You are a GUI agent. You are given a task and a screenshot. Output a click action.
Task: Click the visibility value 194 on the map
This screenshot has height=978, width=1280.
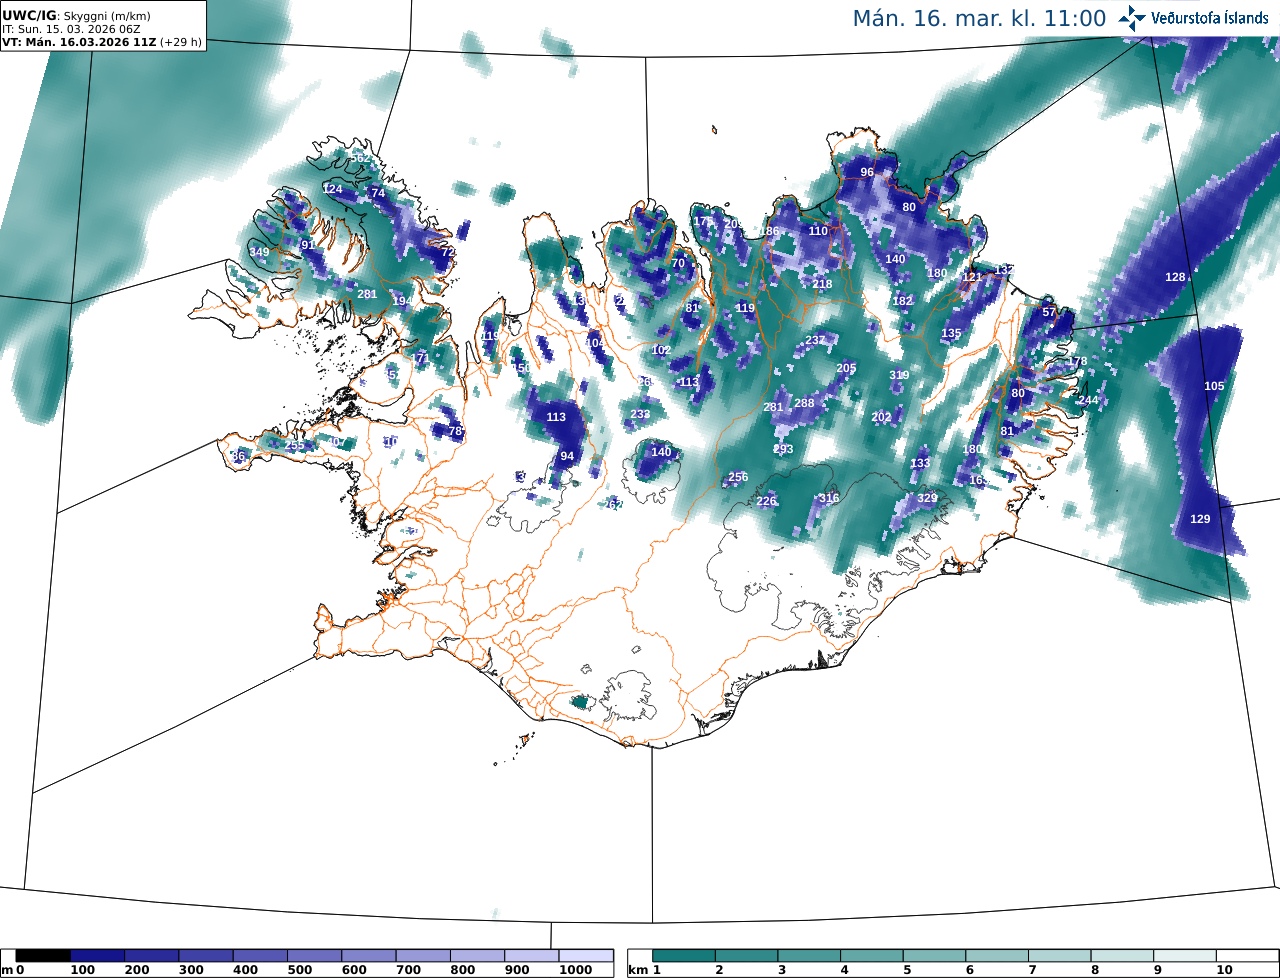click(402, 301)
